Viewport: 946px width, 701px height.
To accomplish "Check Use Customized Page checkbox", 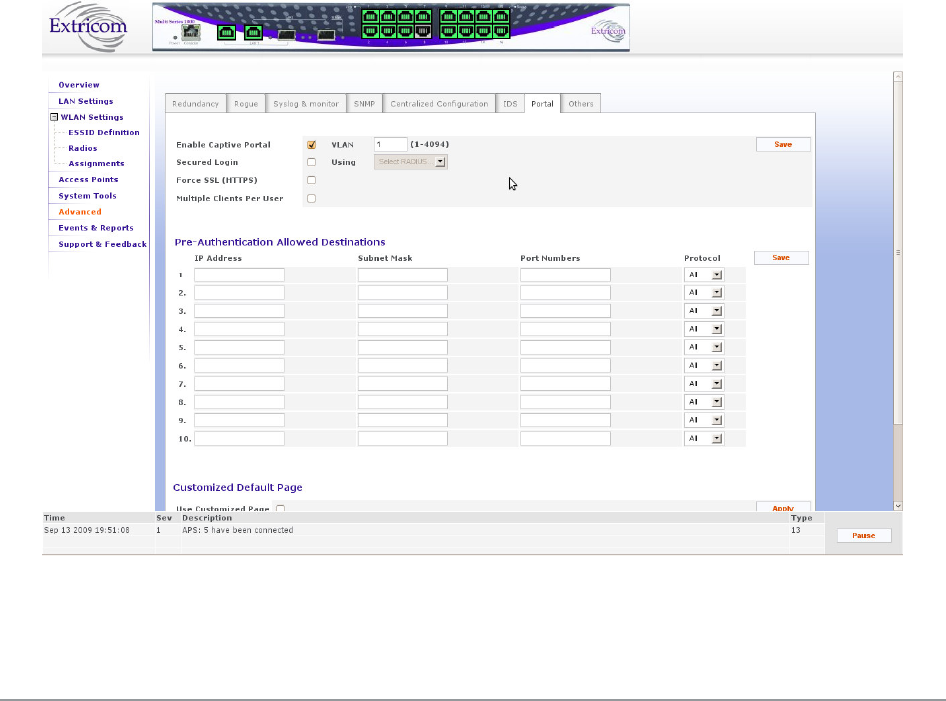I will click(x=281, y=509).
